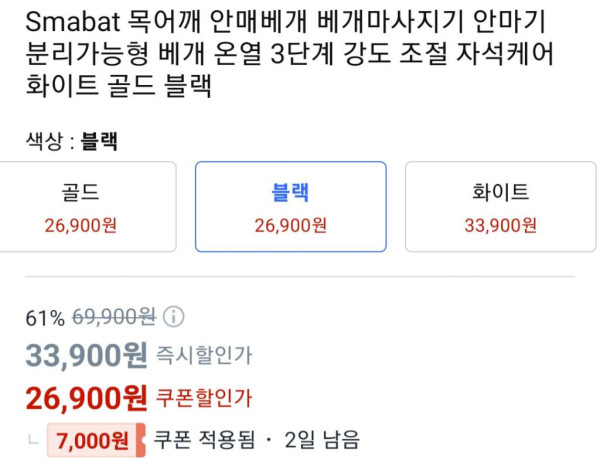Click the 색상 : 블랙 label
Screen dimensions: 600x470
pos(71,141)
